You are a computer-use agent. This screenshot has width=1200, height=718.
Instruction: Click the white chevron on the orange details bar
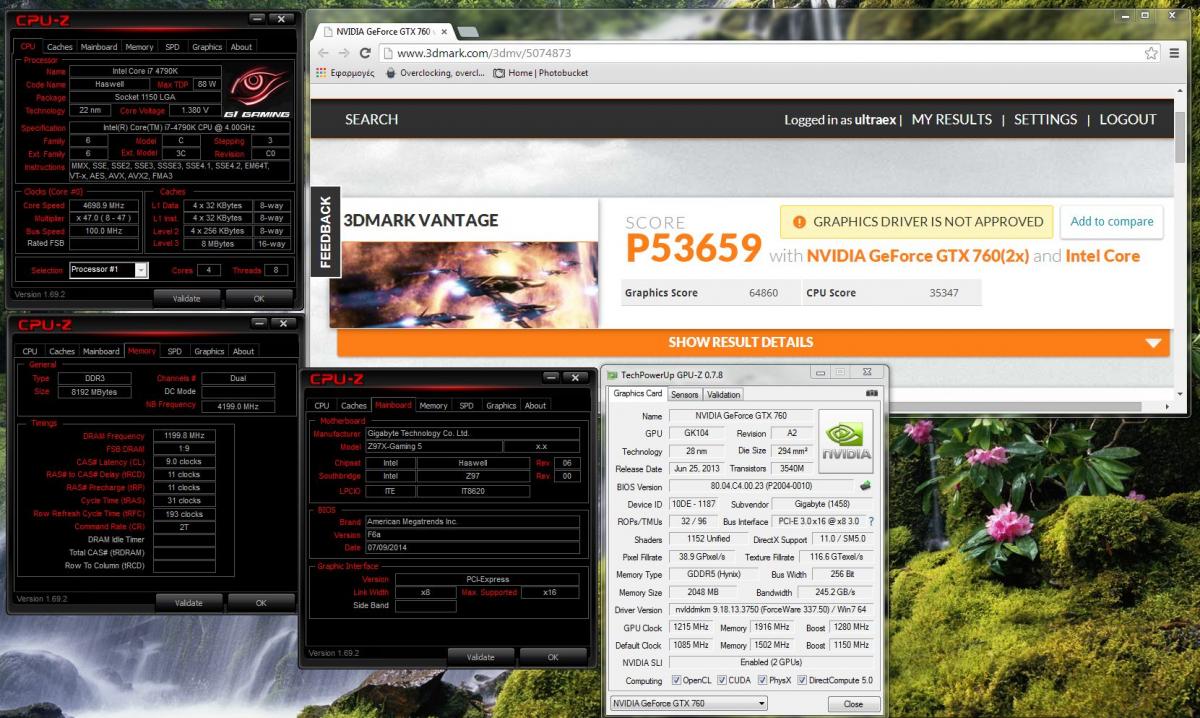tap(1154, 343)
